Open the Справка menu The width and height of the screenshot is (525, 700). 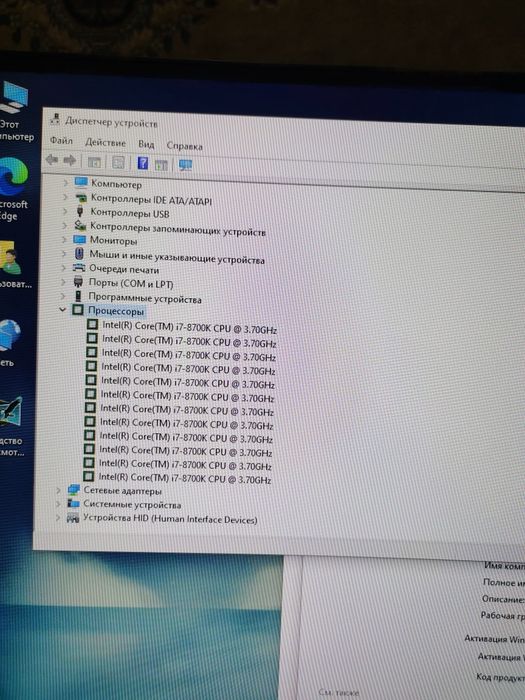[184, 146]
